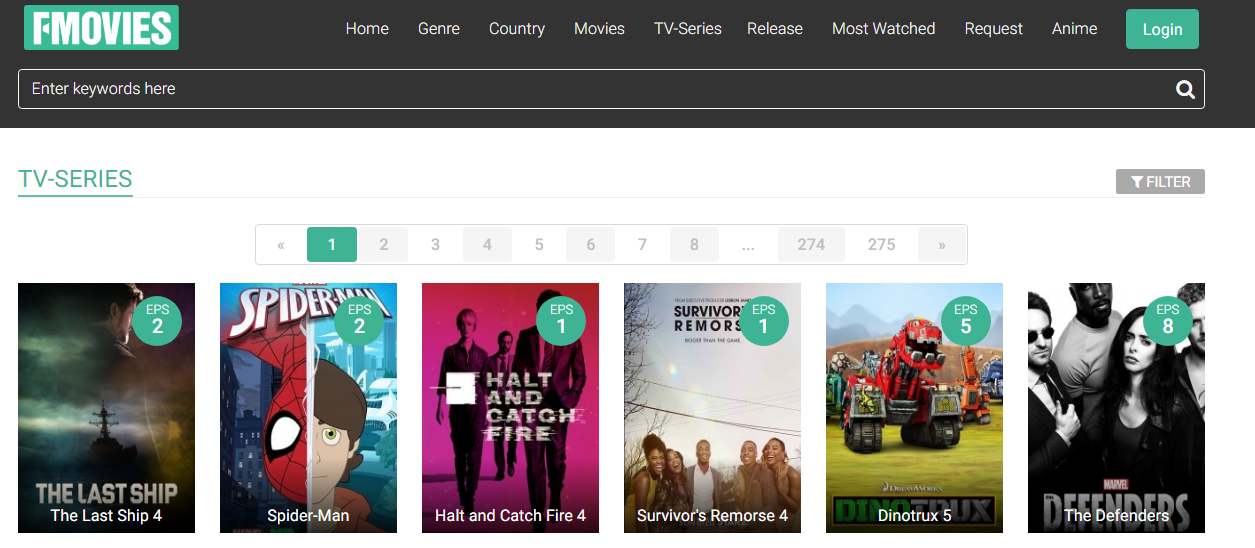Viewport: 1255px width, 548px height.
Task: Open the Request page
Action: (x=994, y=29)
